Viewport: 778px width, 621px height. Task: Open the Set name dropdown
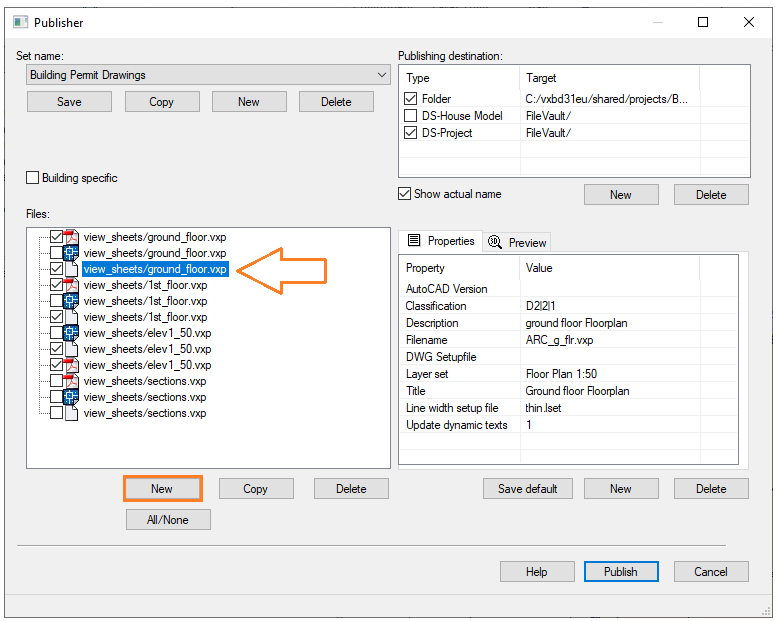[x=382, y=75]
